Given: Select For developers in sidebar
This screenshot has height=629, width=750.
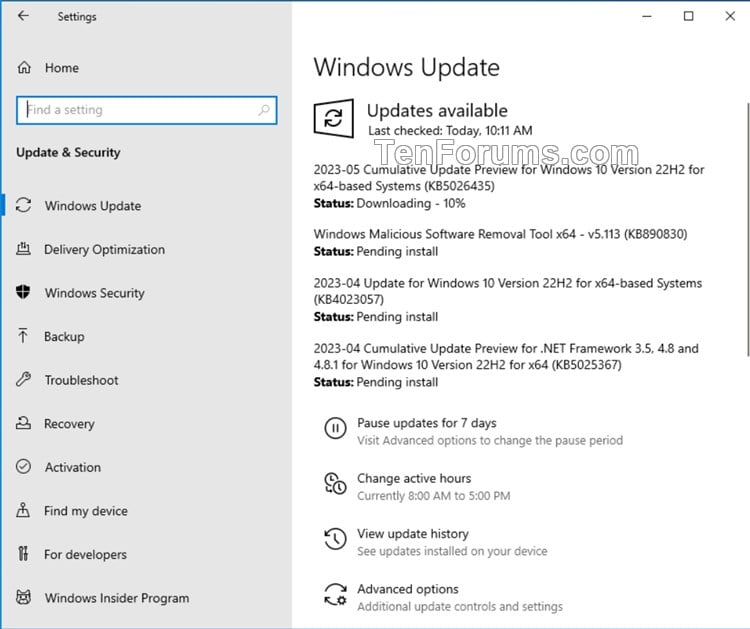Looking at the screenshot, I should [x=85, y=554].
